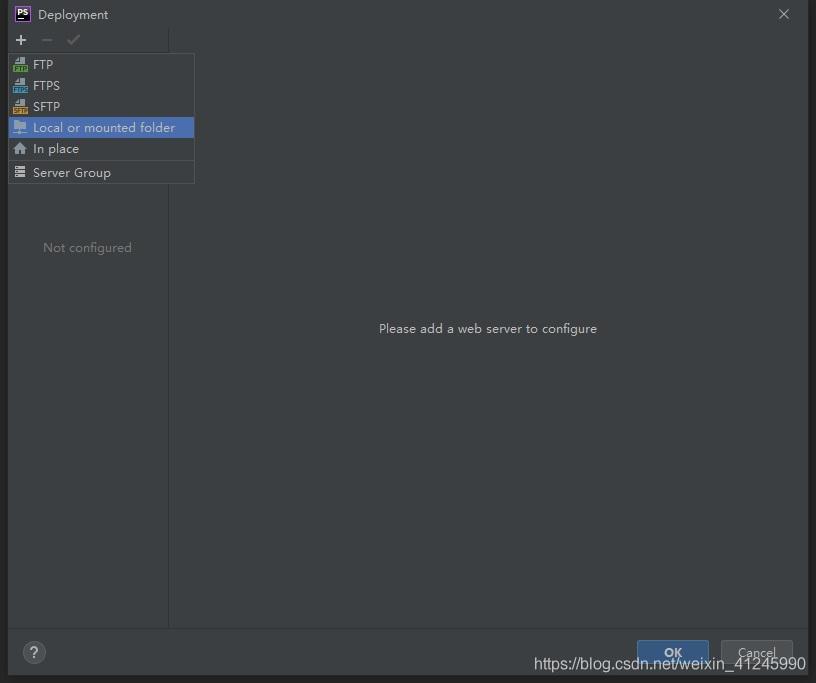Screen dimensions: 816x683
Task: Select FTPS in the popup list
Action: pyautogui.click(x=46, y=86)
